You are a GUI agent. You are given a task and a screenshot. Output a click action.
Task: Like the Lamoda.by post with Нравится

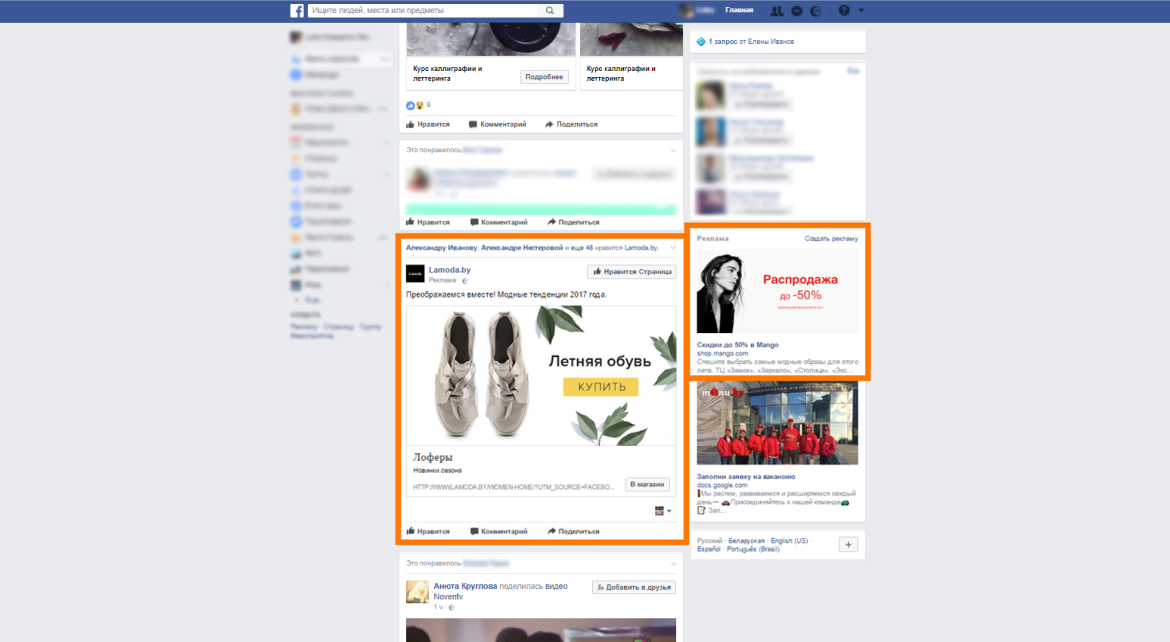pos(428,532)
